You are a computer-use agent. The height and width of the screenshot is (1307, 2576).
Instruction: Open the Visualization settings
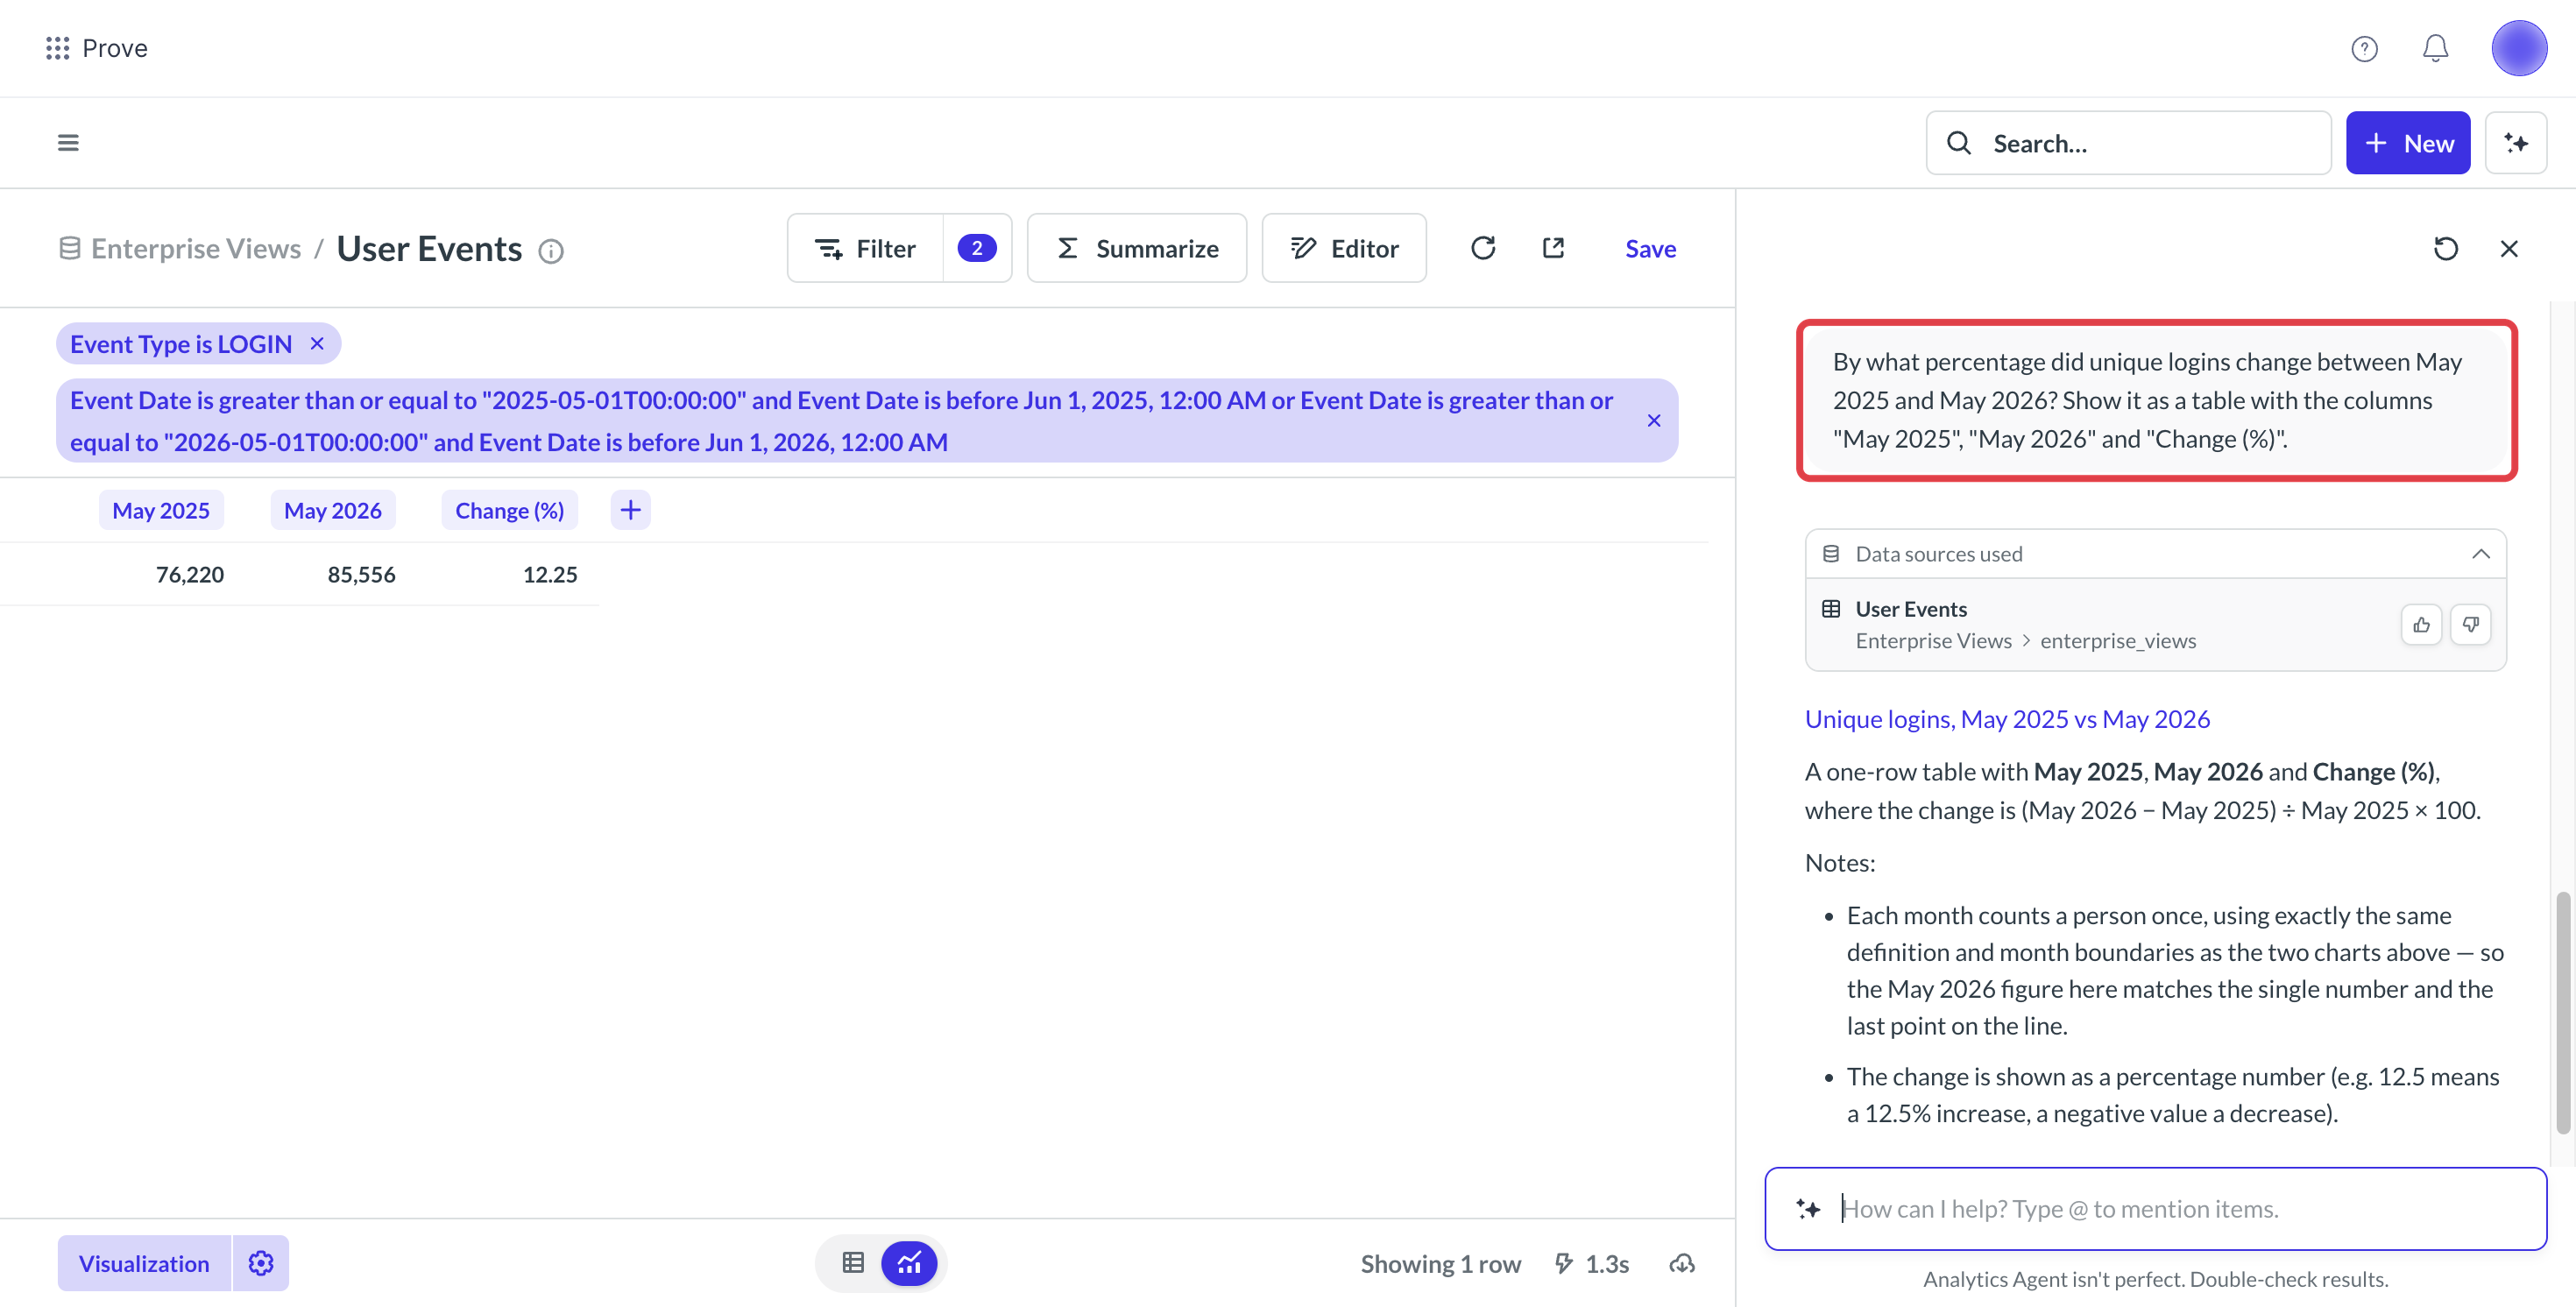[144, 1263]
